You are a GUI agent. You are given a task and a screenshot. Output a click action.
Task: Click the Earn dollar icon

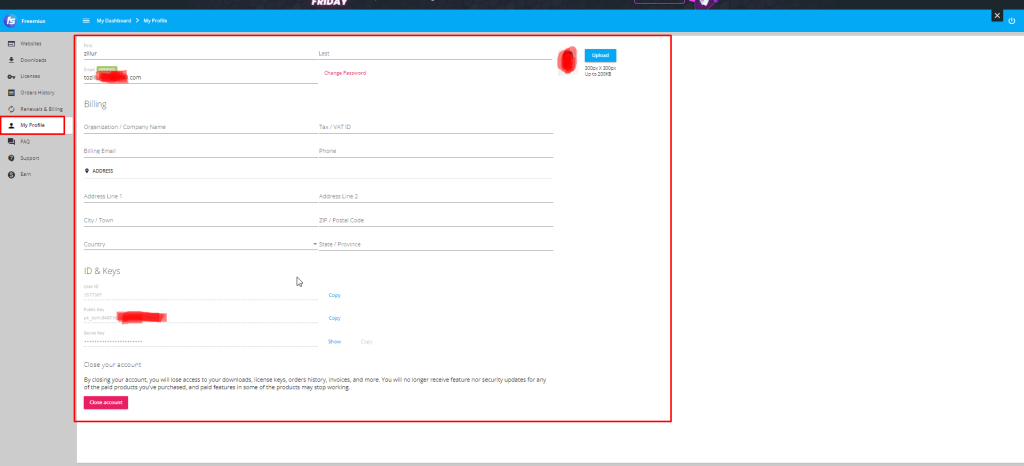(x=11, y=174)
